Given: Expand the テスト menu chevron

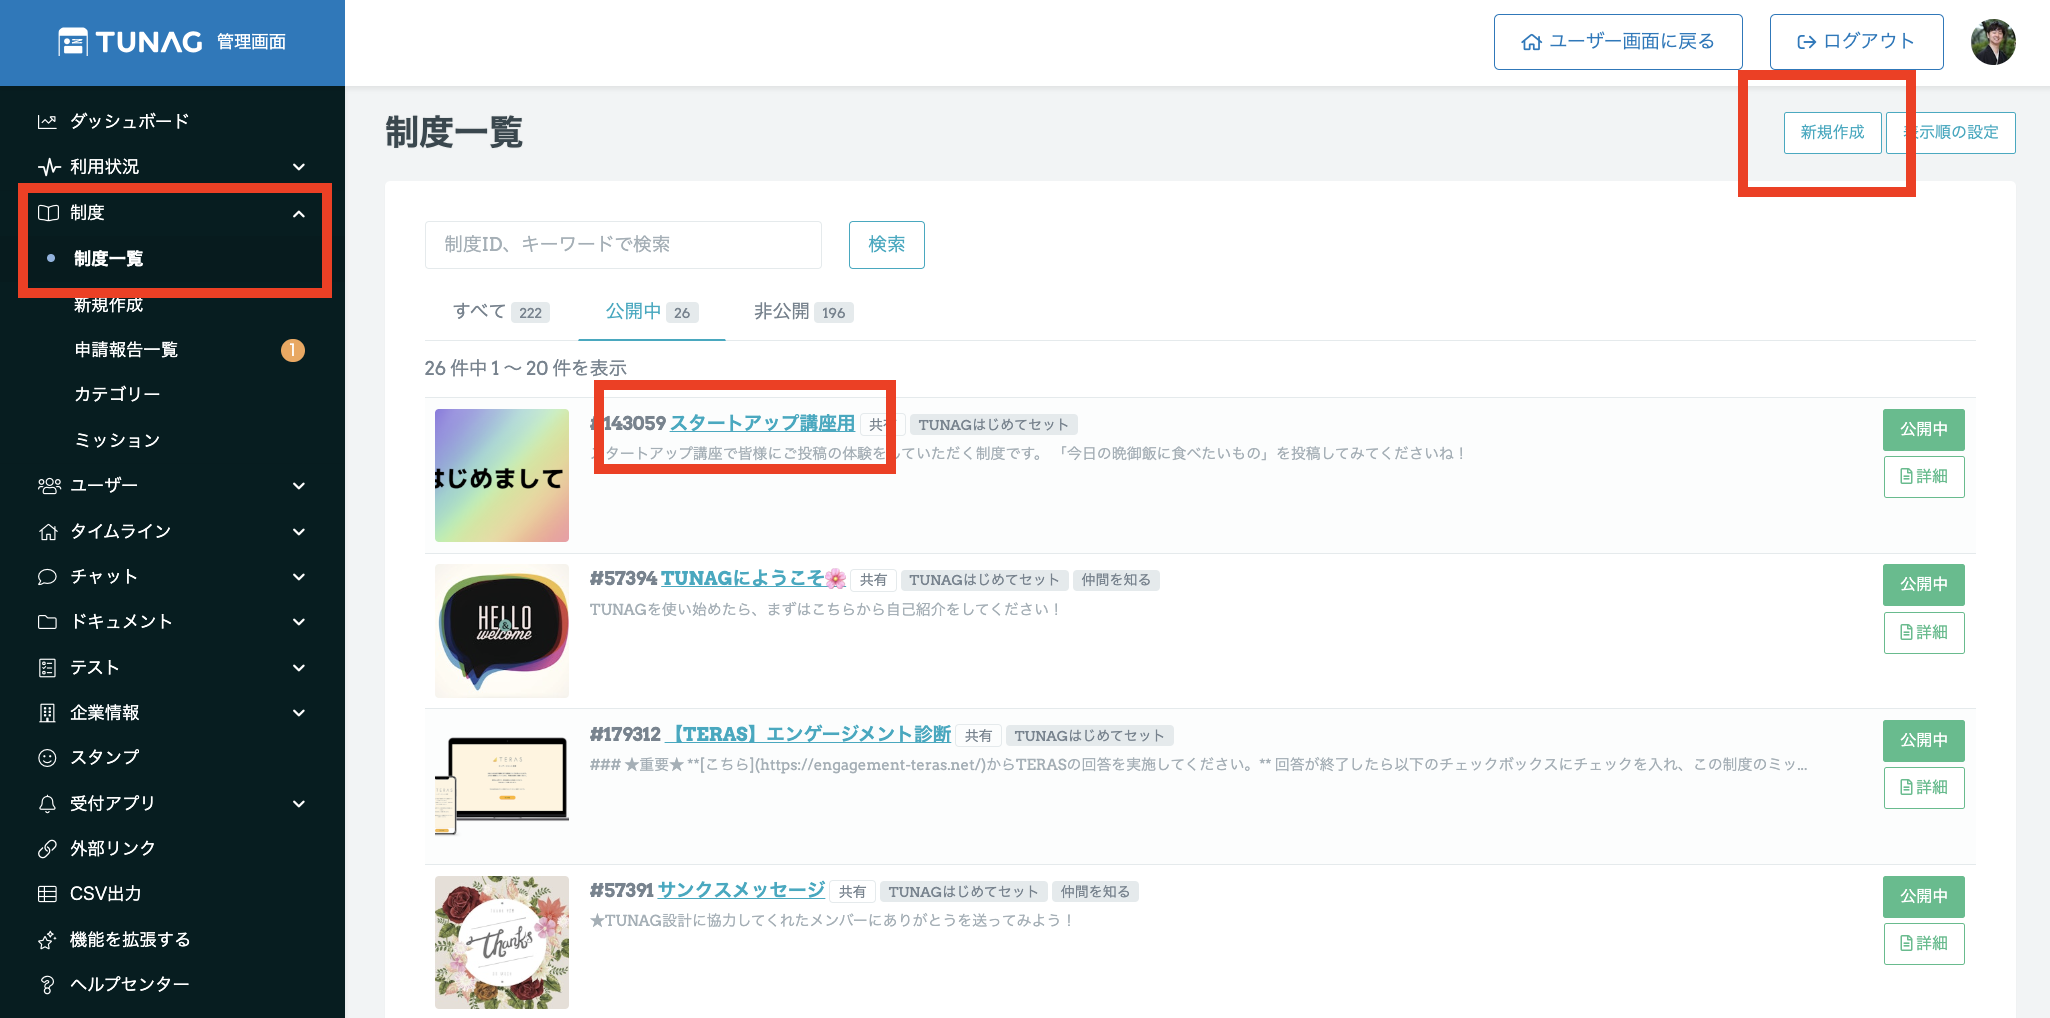Looking at the screenshot, I should 298,668.
